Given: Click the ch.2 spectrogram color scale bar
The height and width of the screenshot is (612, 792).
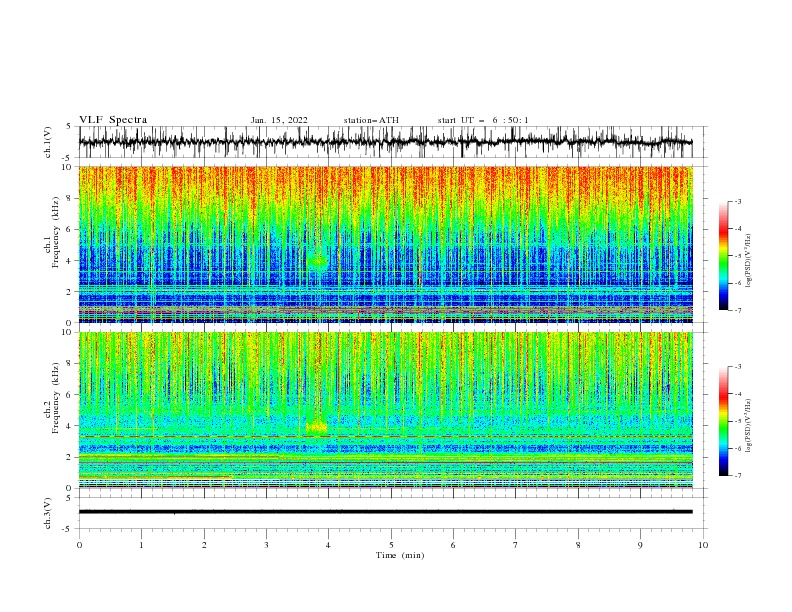Looking at the screenshot, I should 723,421.
